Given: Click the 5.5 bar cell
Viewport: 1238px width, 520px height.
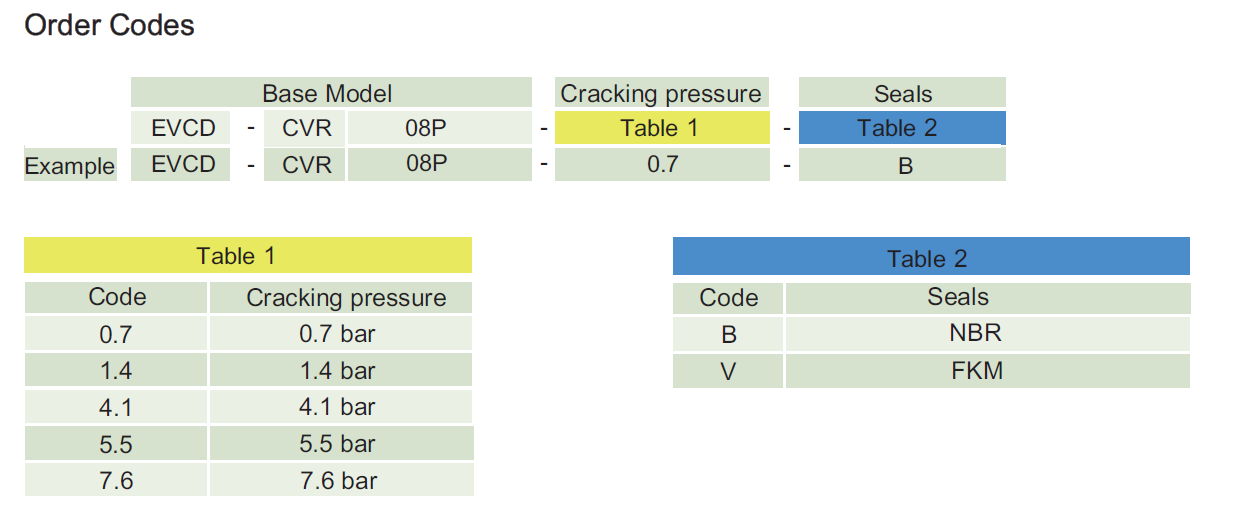Looking at the screenshot, I should (x=338, y=444).
